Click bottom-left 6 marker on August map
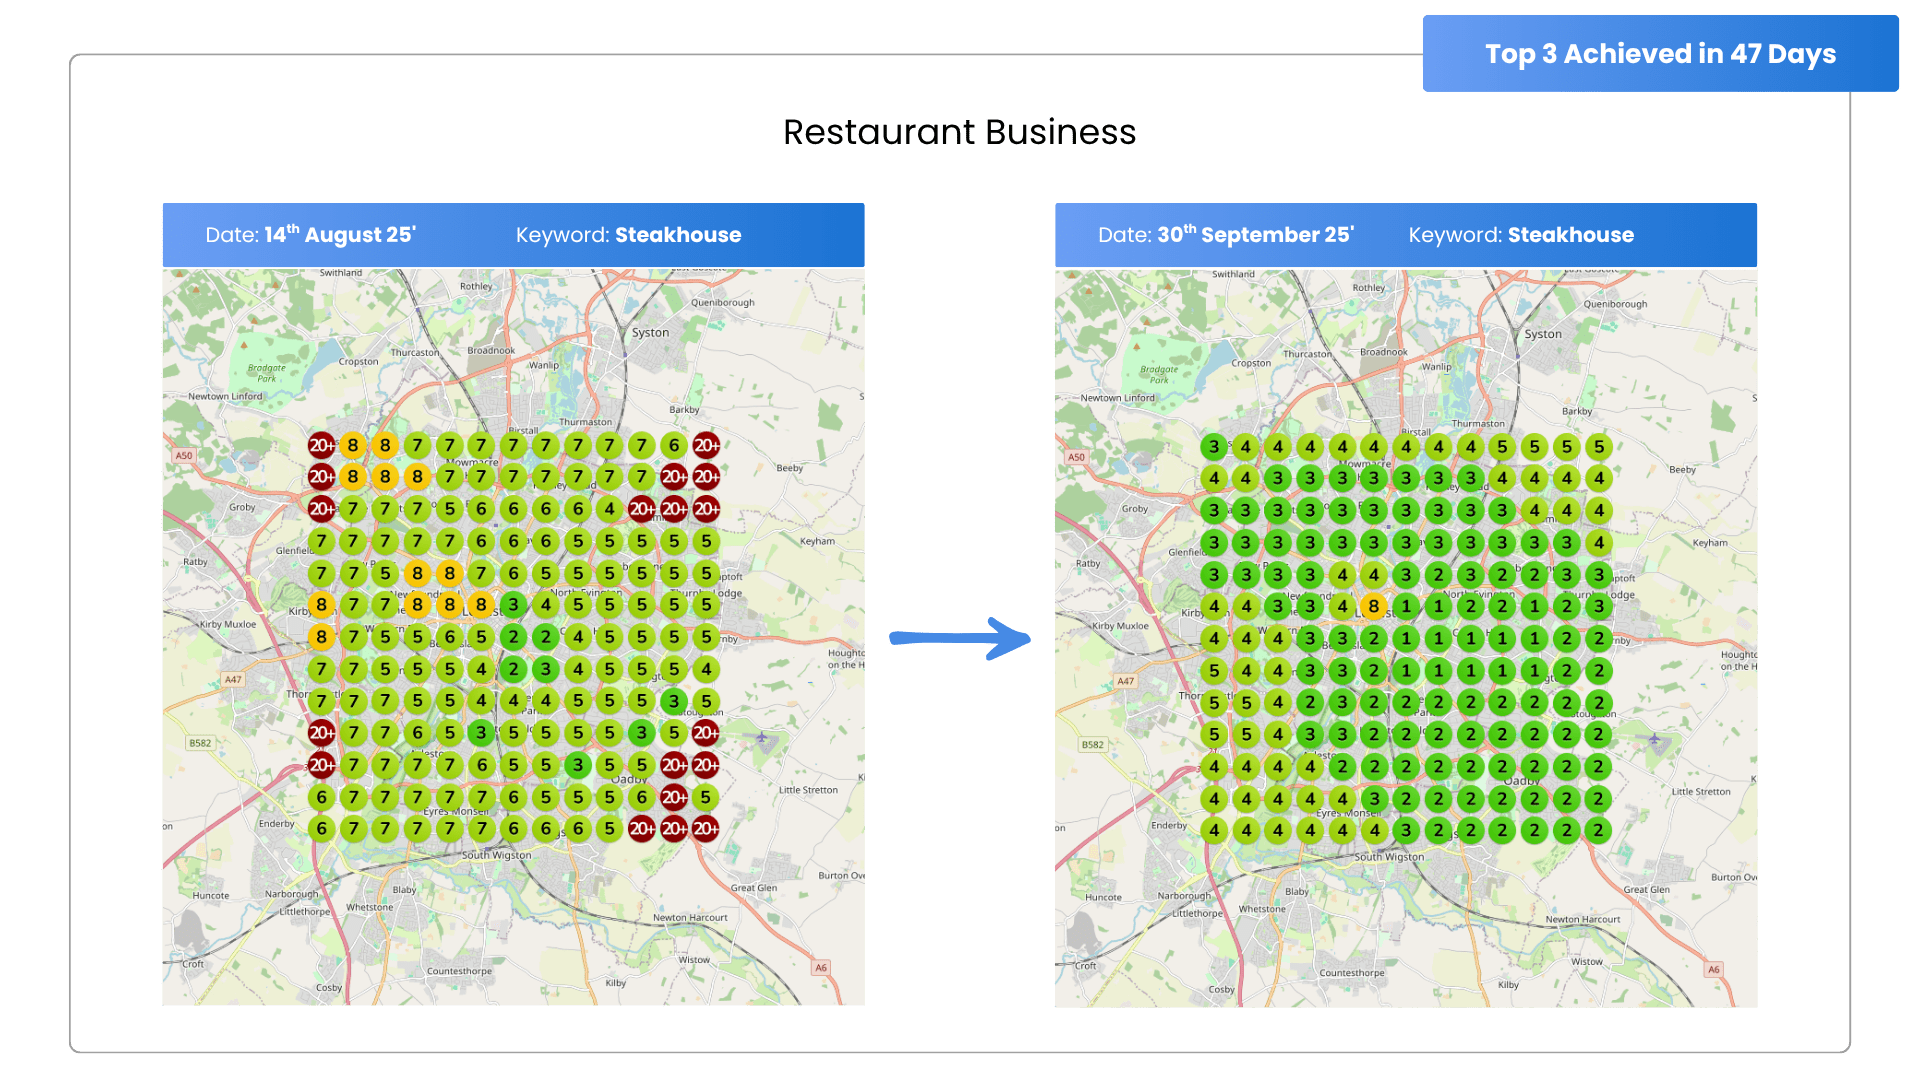This screenshot has width=1920, height=1080. click(x=321, y=828)
